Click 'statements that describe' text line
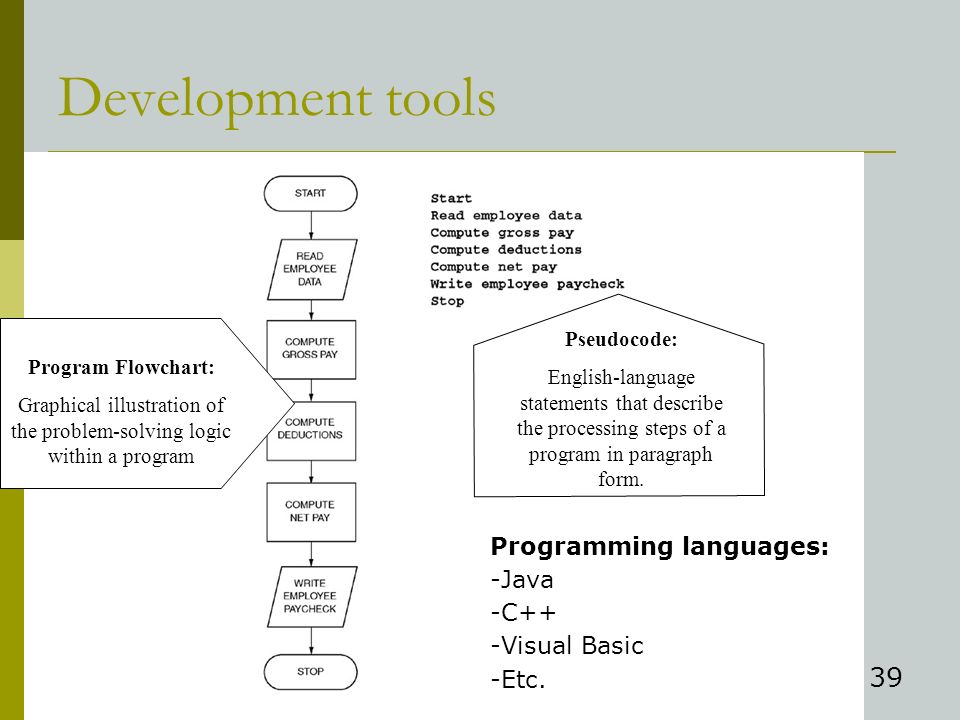The image size is (960, 720). (621, 403)
